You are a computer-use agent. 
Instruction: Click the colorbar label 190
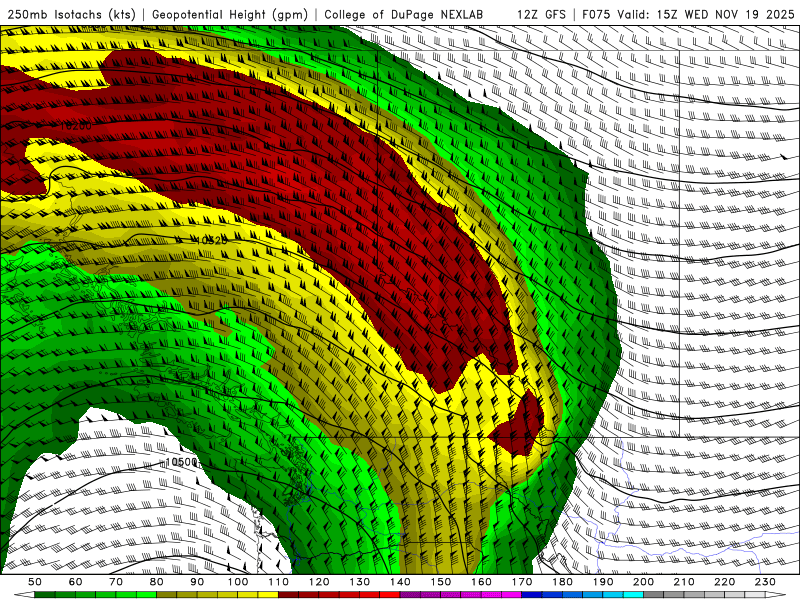click(603, 582)
